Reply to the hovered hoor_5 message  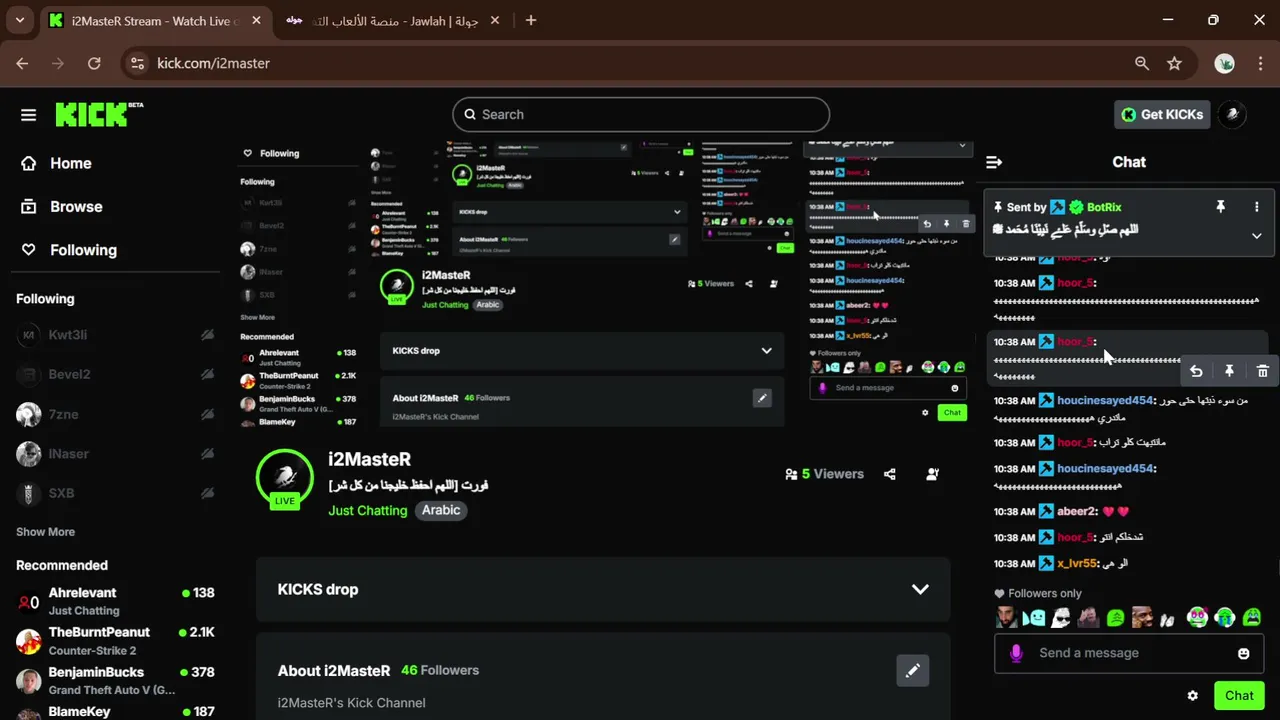point(1196,371)
